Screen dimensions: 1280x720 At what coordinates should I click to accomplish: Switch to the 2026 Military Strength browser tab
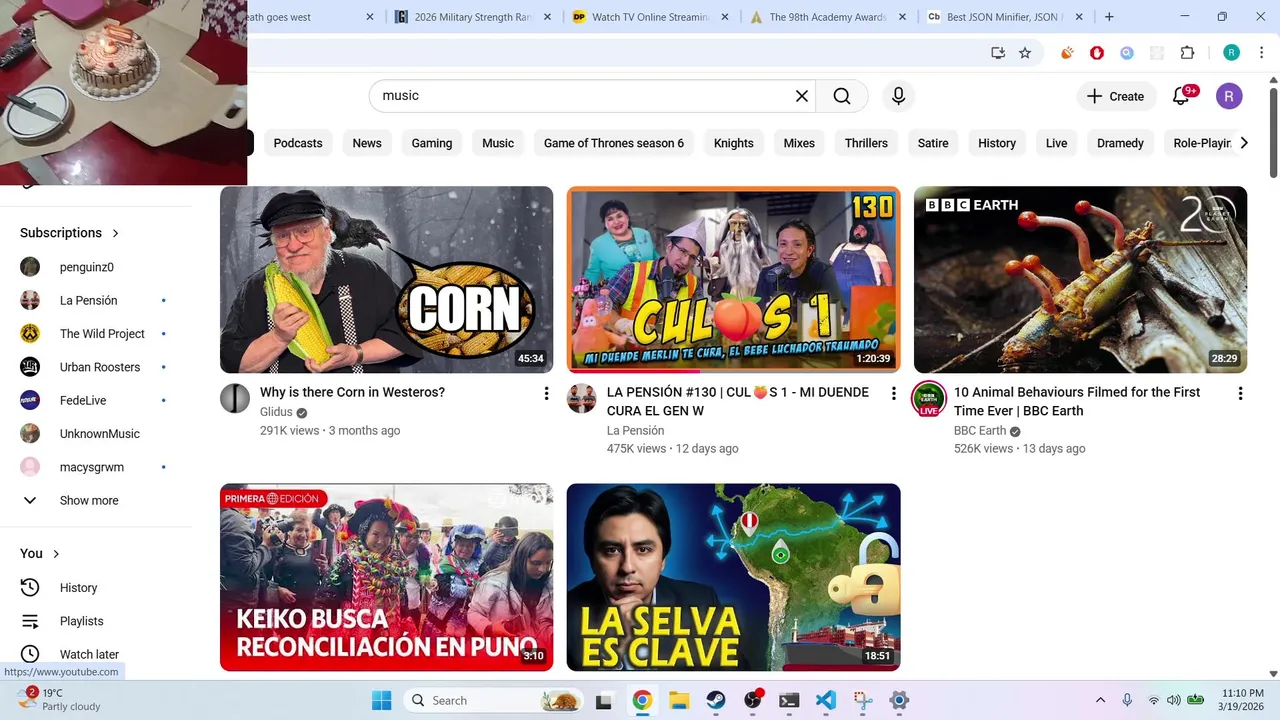tap(472, 17)
